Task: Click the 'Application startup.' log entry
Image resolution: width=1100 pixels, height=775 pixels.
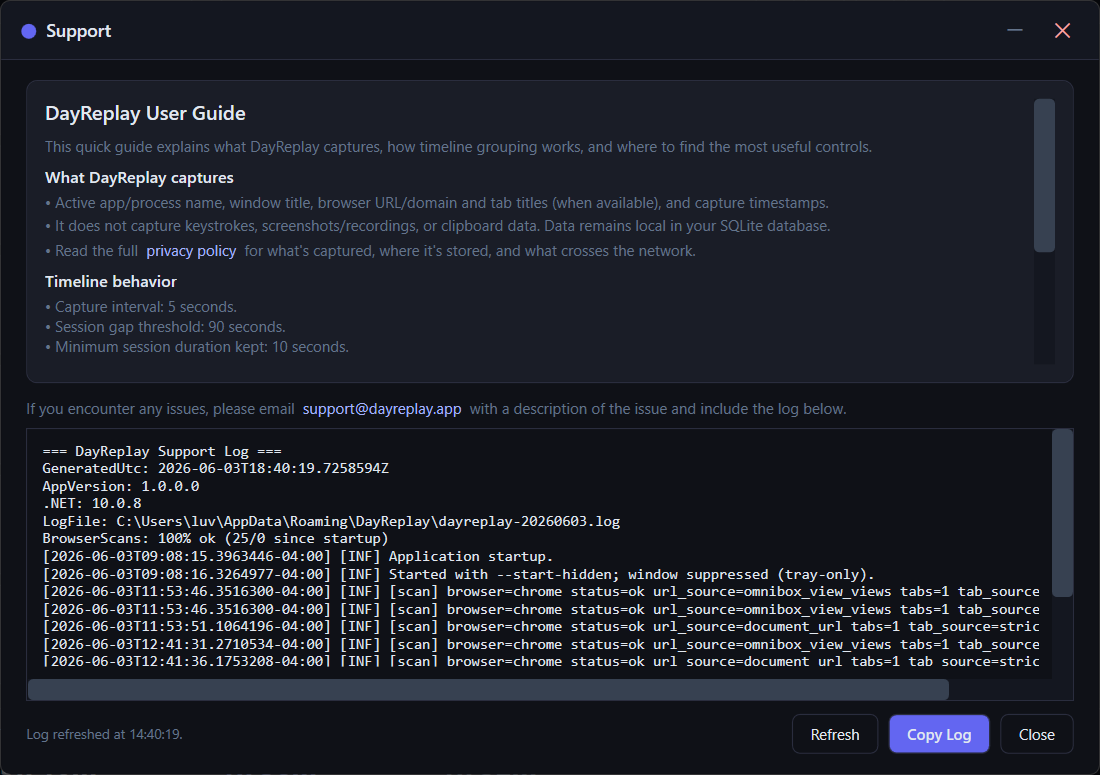Action: click(297, 556)
